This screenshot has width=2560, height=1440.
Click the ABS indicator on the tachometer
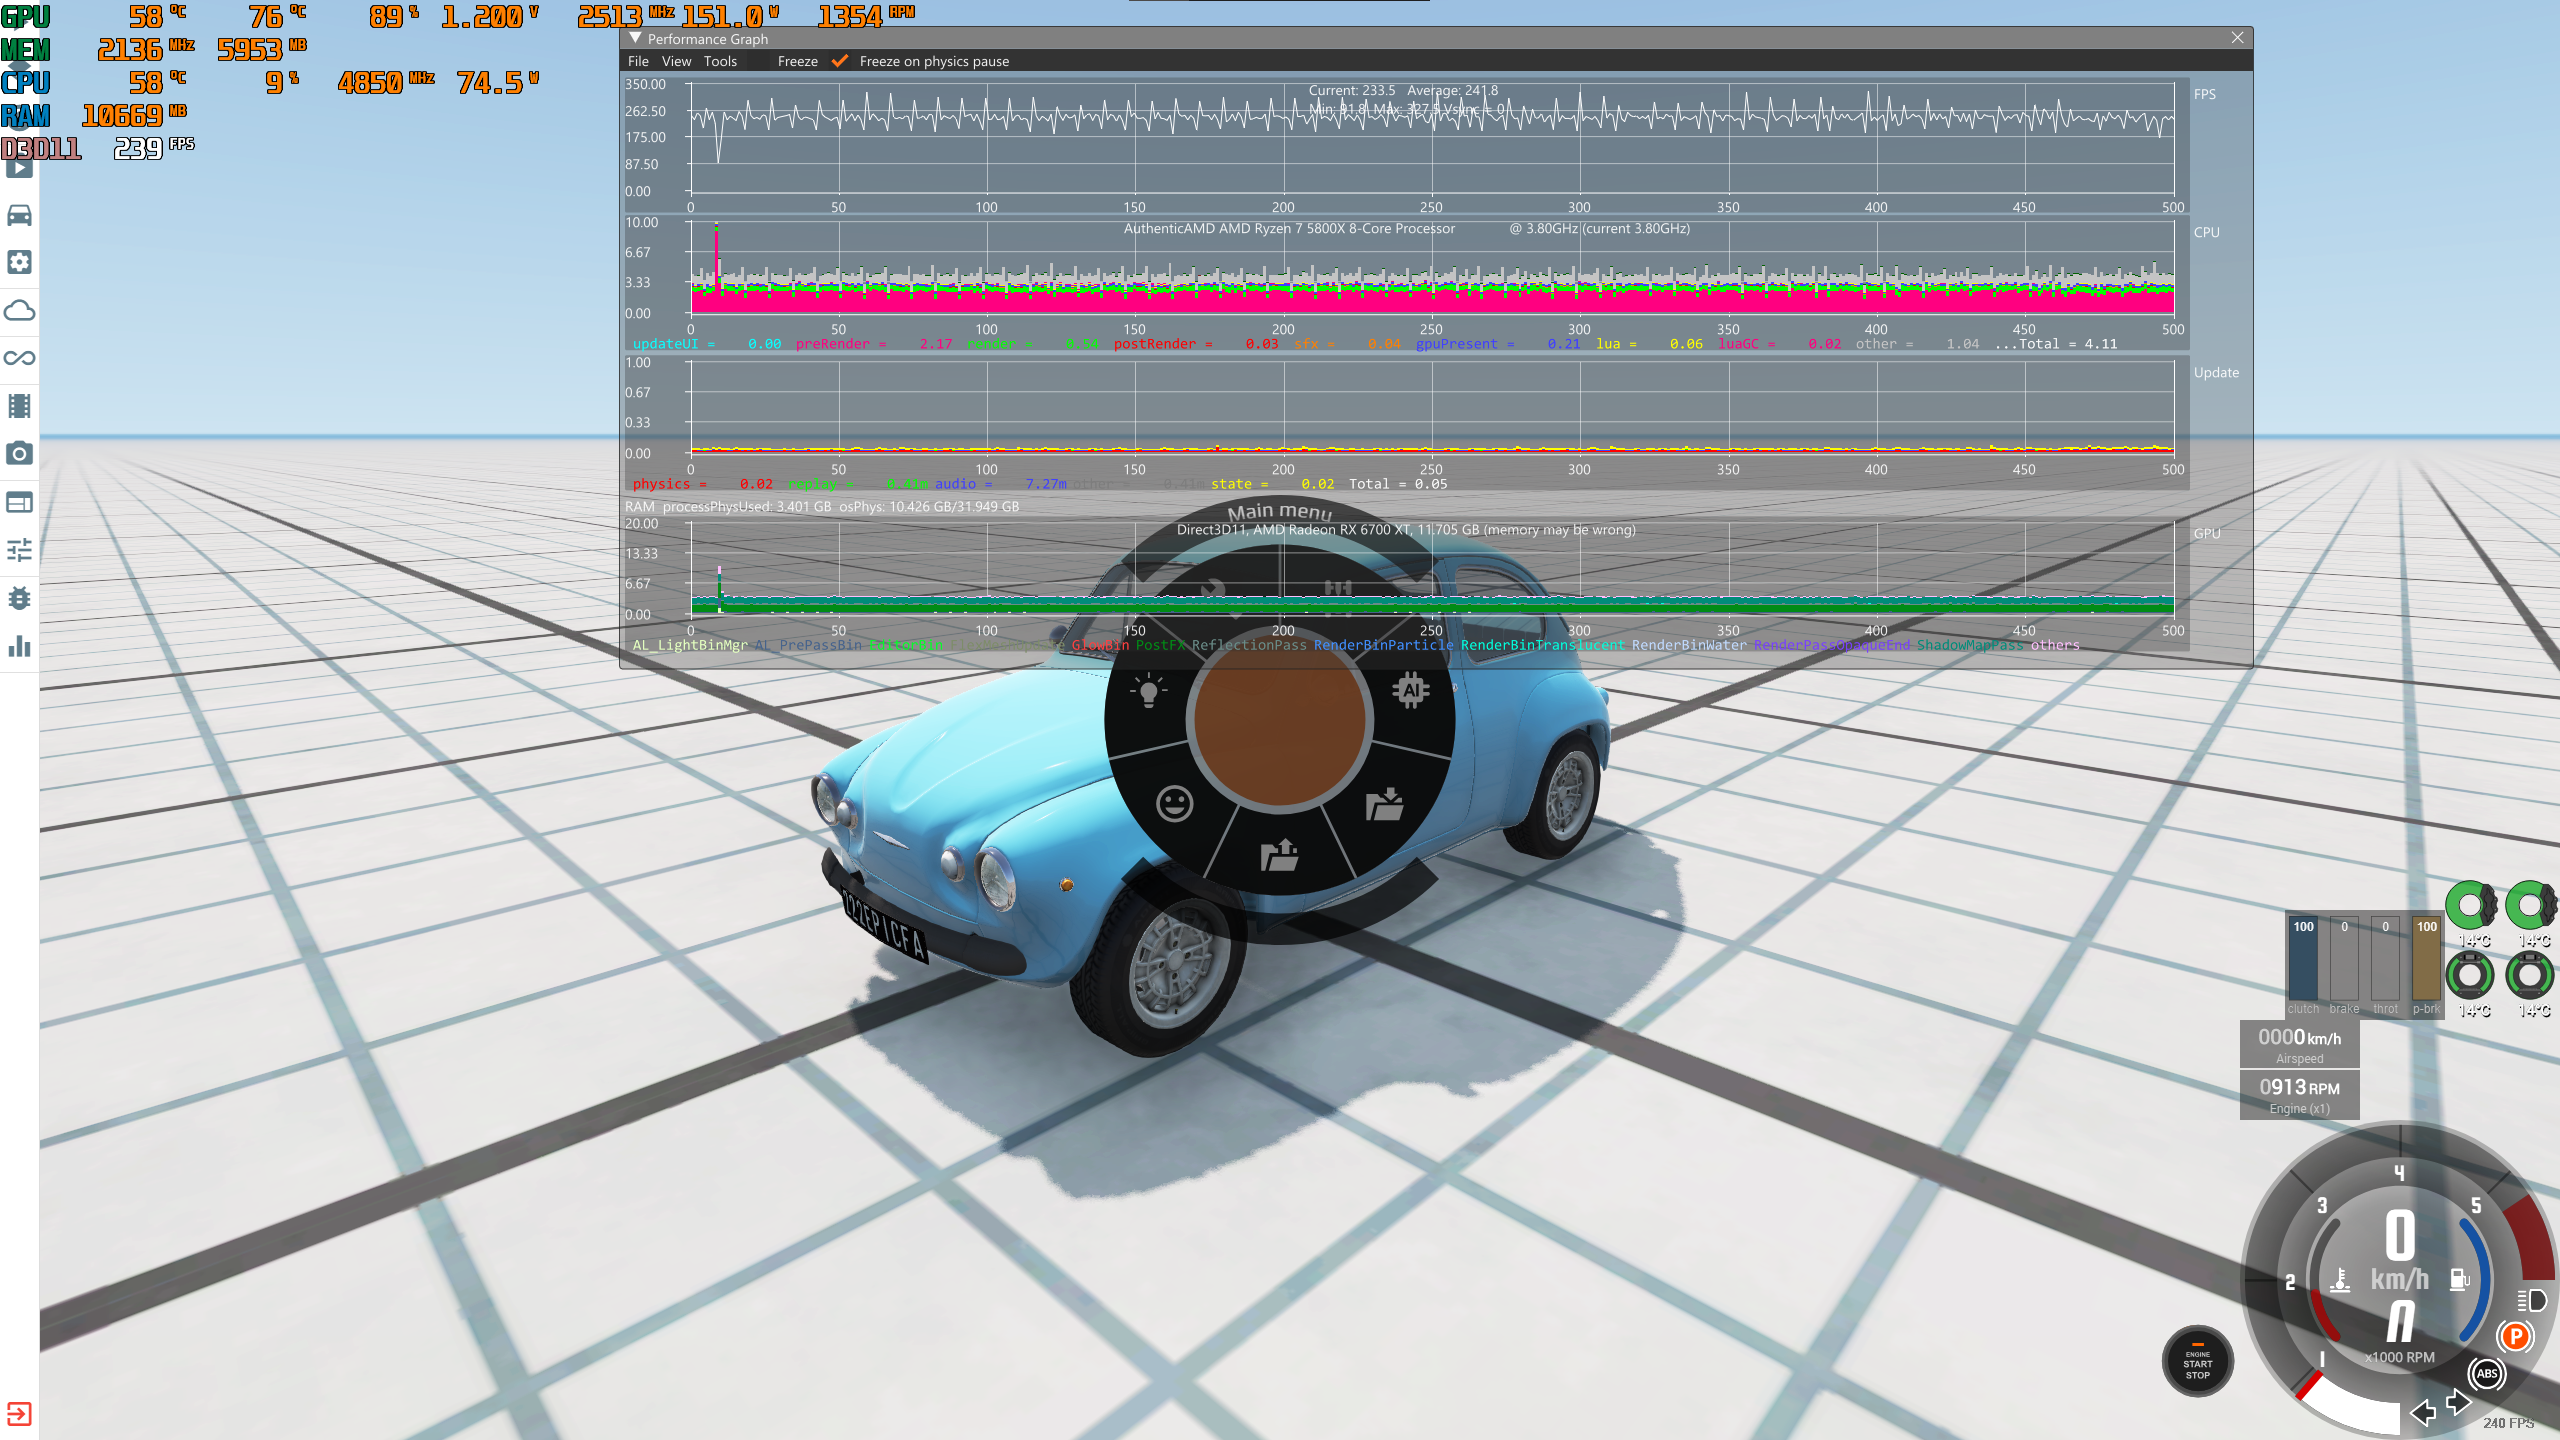[x=2487, y=1373]
